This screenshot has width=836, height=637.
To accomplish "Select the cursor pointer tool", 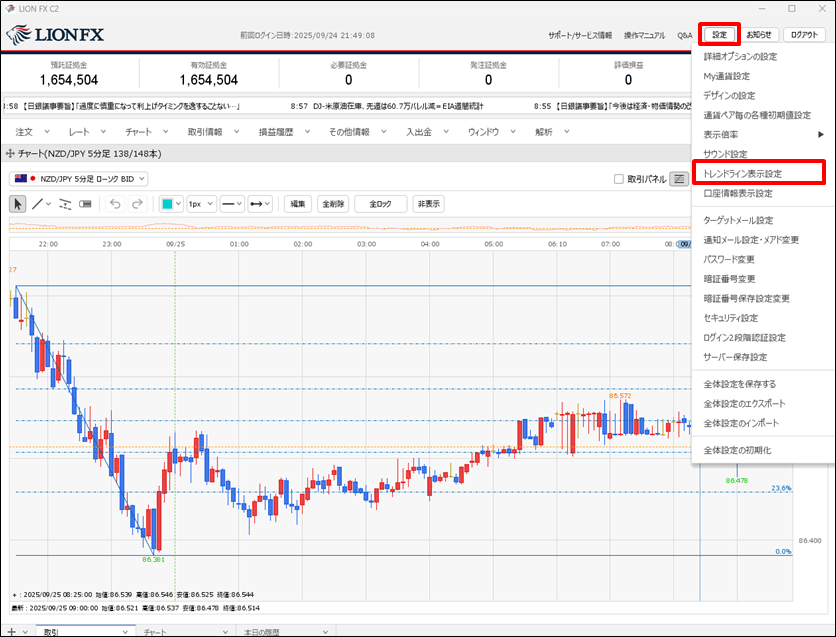I will (x=18, y=204).
